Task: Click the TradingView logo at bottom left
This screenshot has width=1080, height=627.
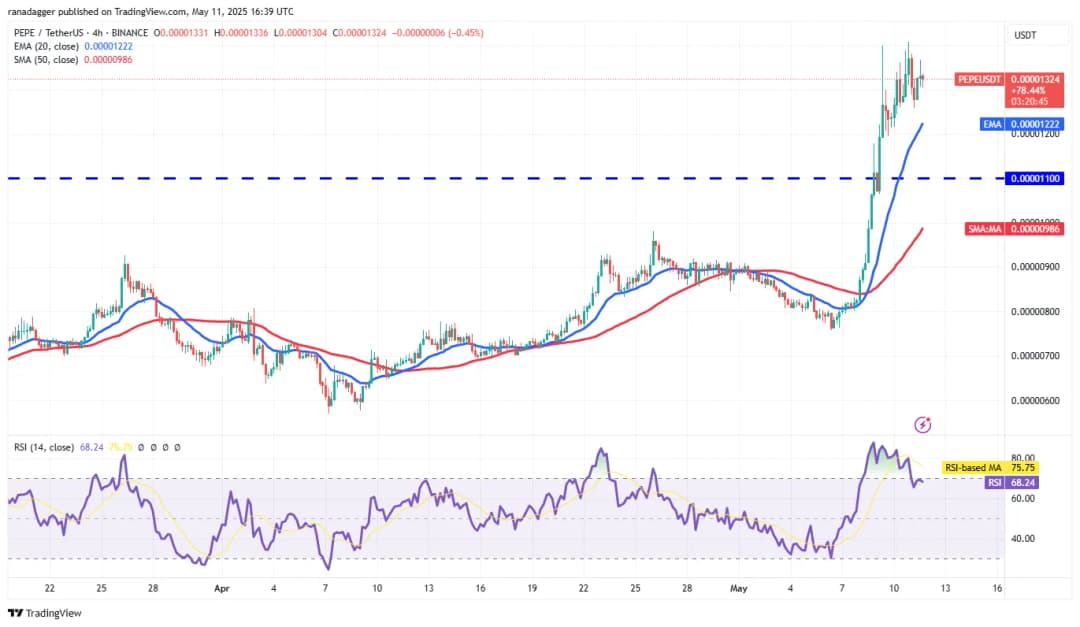Action: (x=45, y=613)
